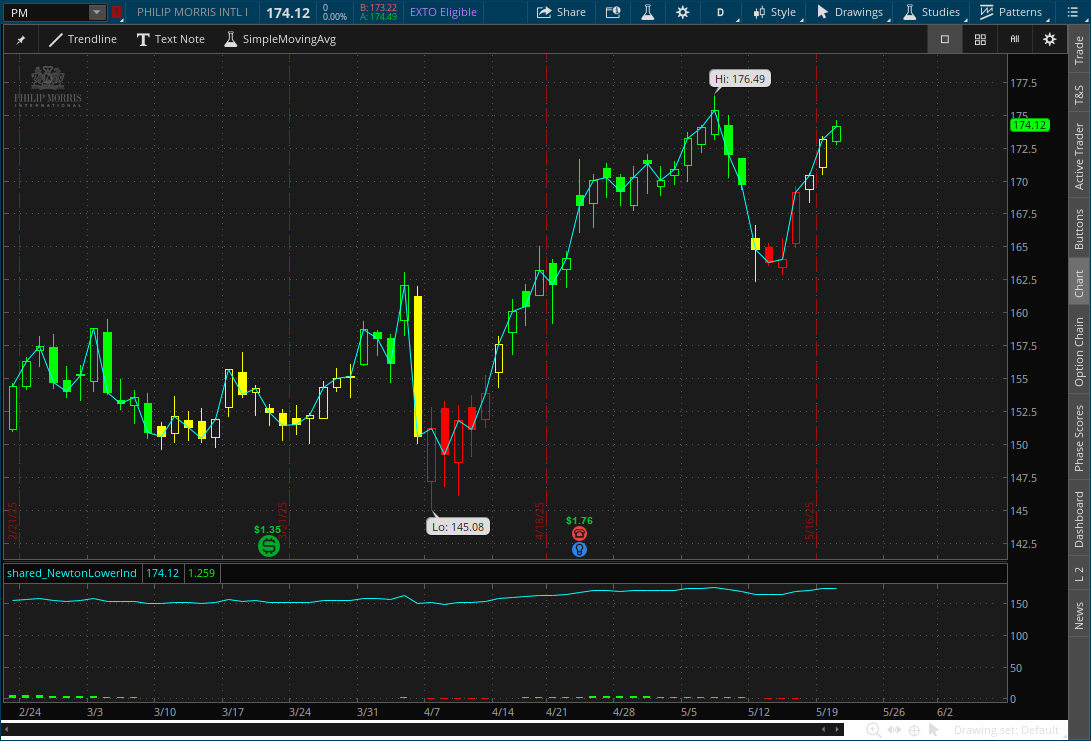Click the crosshair target icon
Image resolution: width=1091 pixels, height=741 pixels.
pos(914,730)
